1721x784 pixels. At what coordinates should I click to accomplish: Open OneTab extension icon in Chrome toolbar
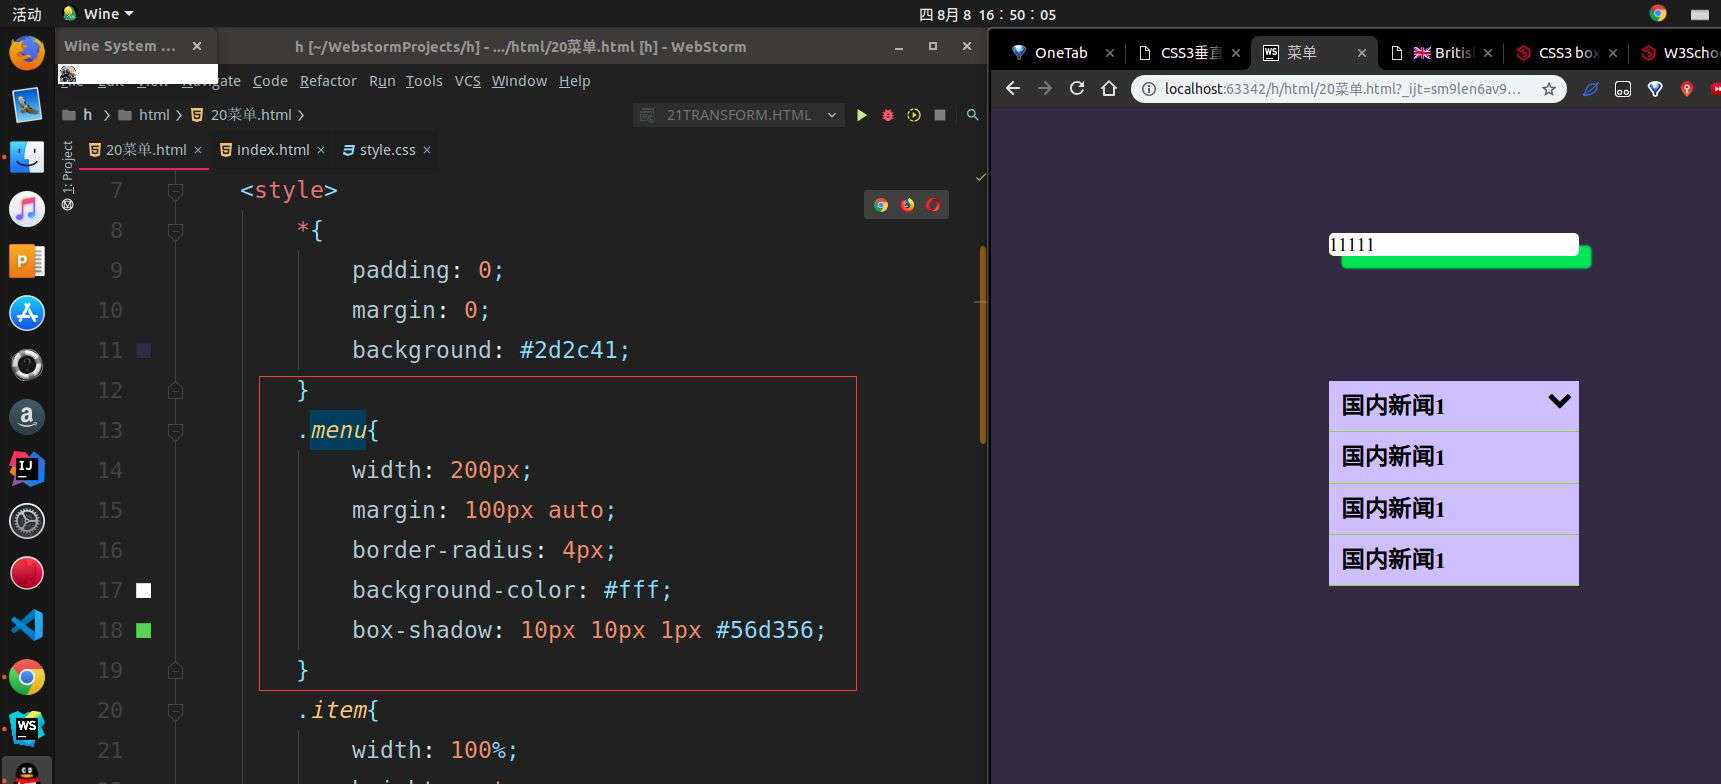[x=1655, y=89]
